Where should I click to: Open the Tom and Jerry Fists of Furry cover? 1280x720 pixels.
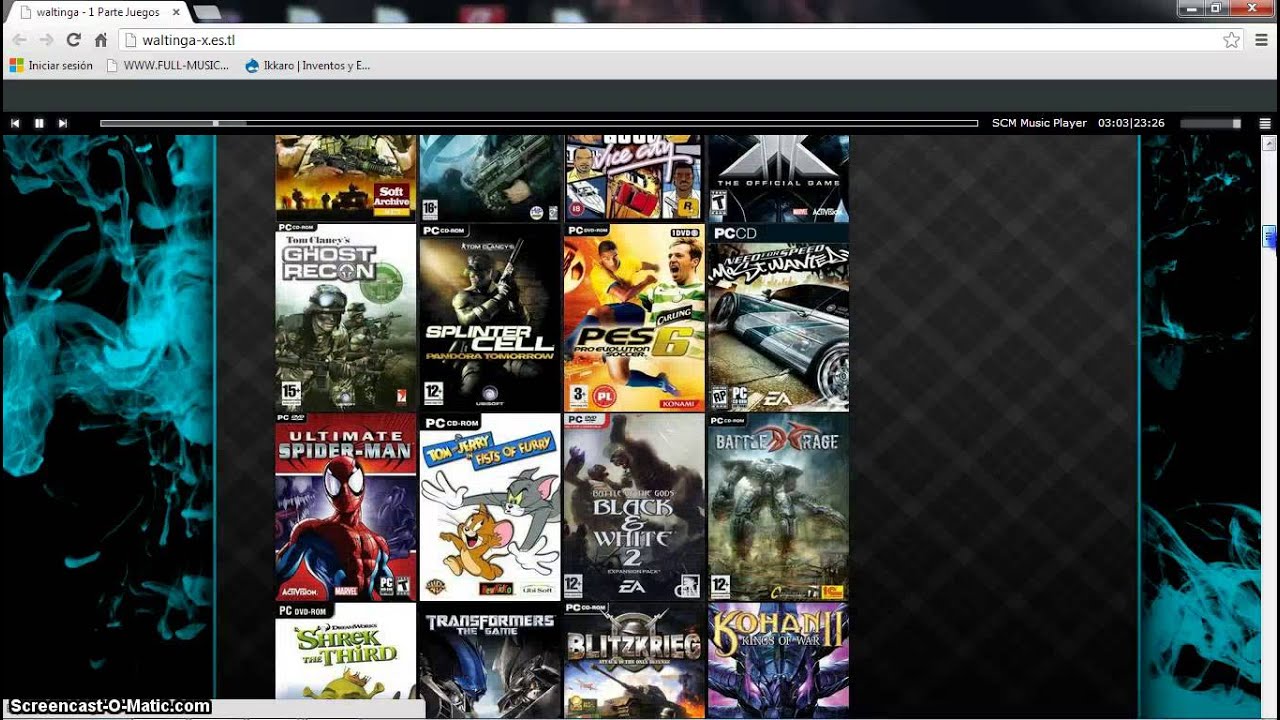tap(490, 507)
